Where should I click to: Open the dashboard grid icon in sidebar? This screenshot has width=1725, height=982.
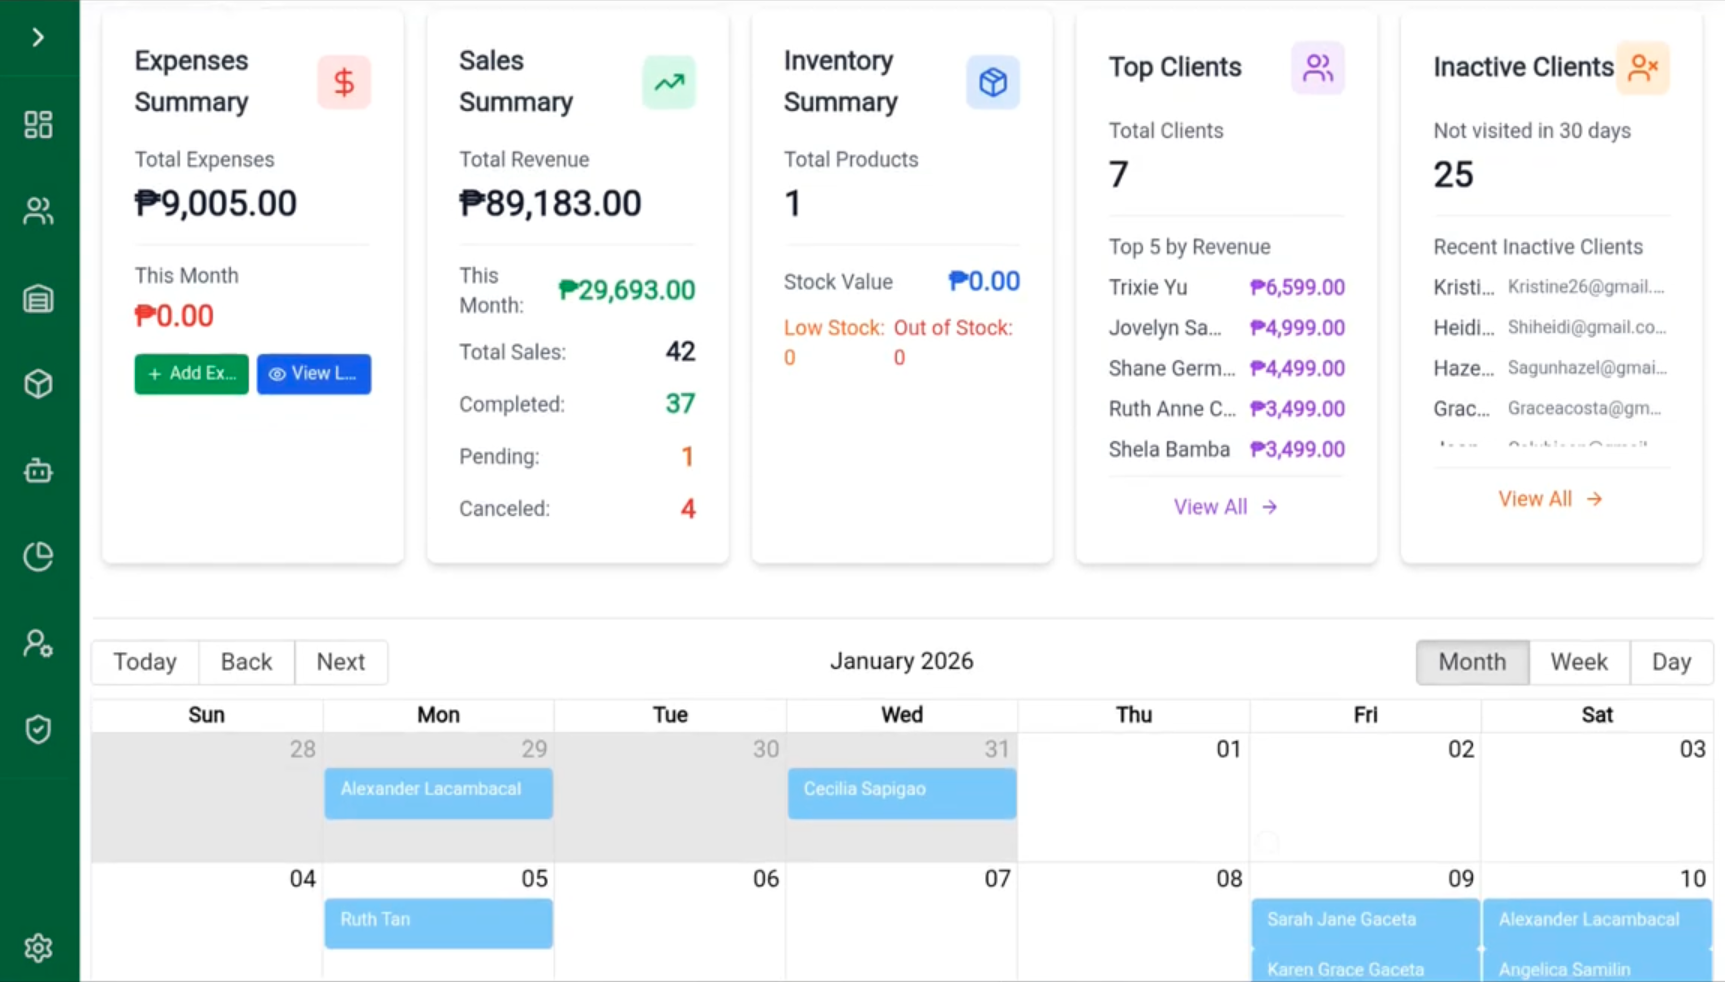click(x=38, y=125)
